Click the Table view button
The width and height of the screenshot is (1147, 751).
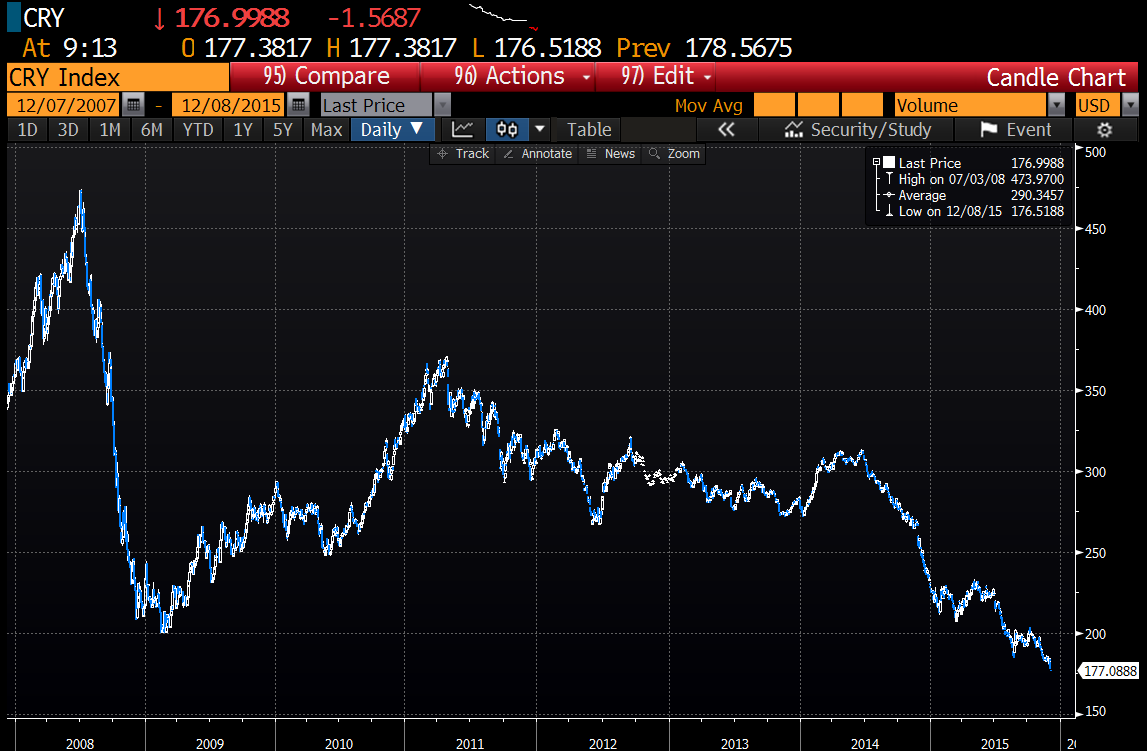pos(589,129)
